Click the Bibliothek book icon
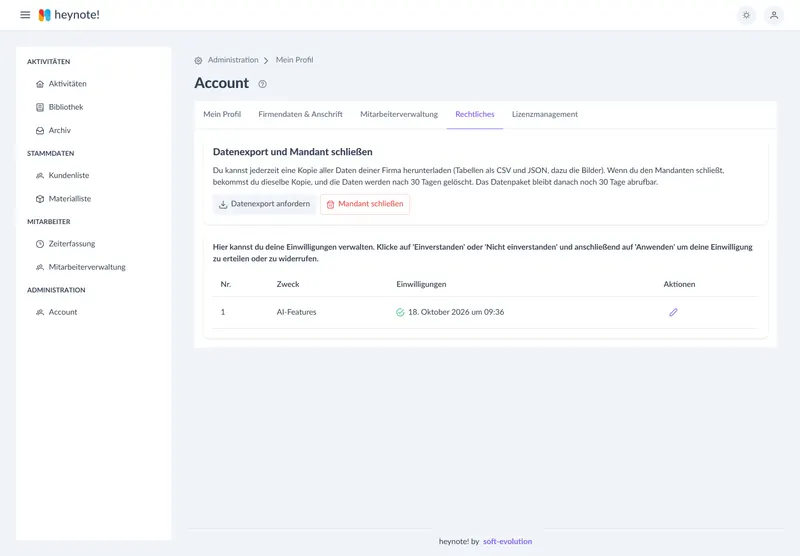The height and width of the screenshot is (556, 800). [40, 107]
